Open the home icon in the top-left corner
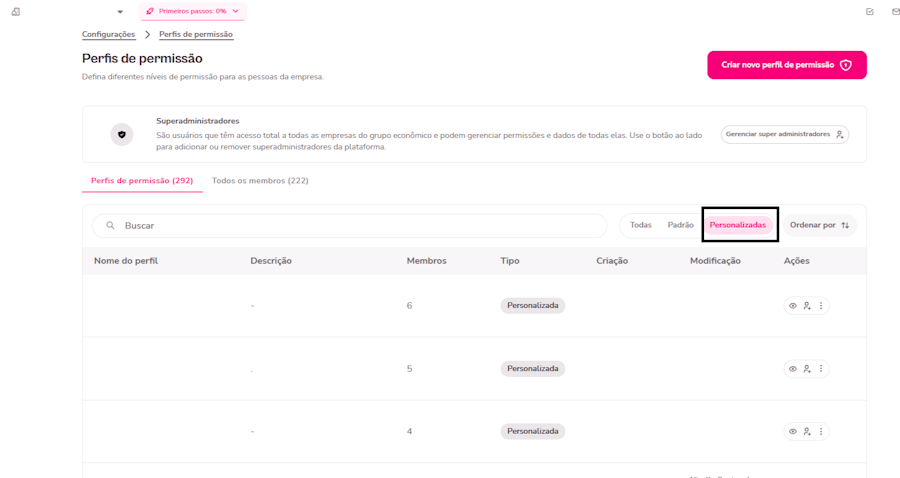 [x=15, y=11]
